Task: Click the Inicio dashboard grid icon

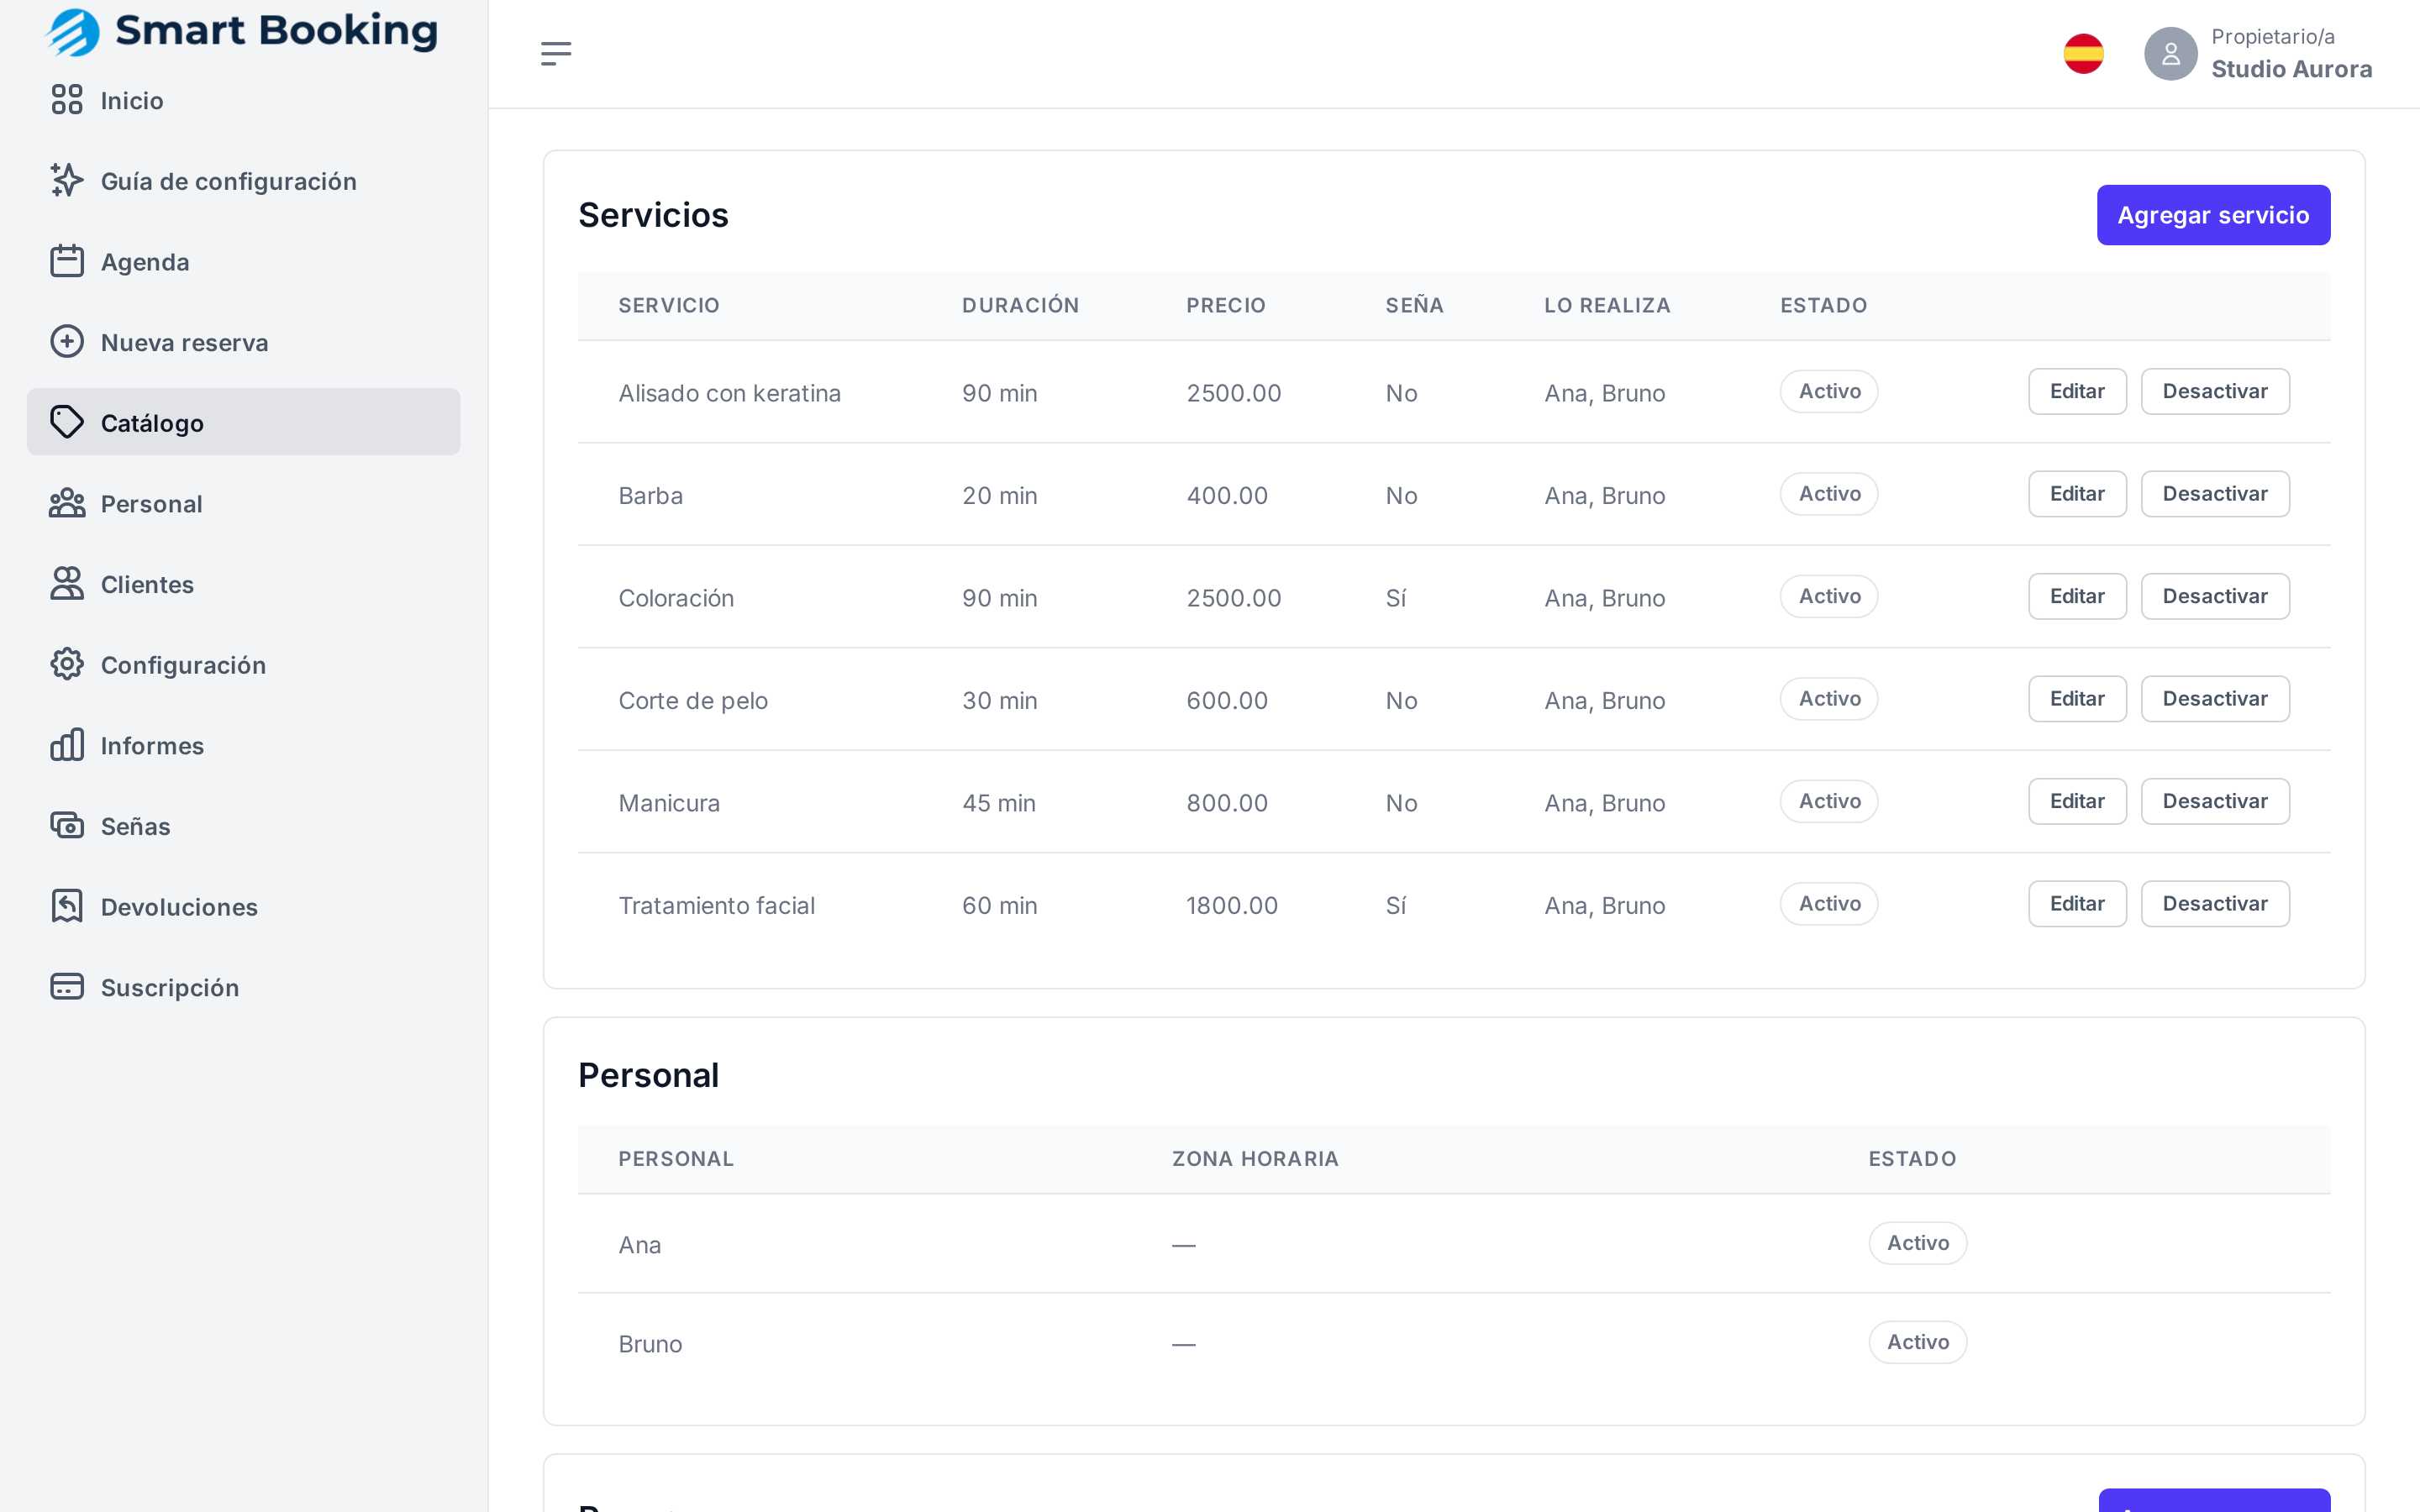Action: click(67, 100)
